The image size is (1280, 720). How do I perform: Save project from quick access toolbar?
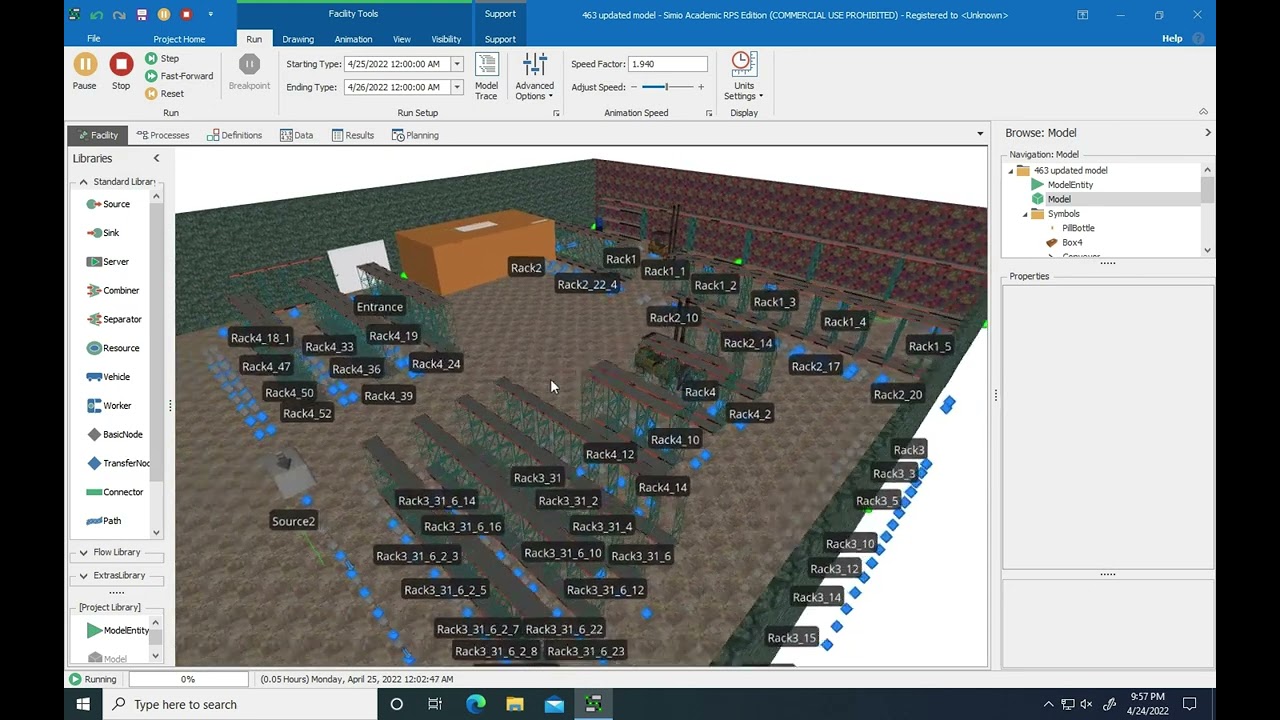click(x=142, y=15)
